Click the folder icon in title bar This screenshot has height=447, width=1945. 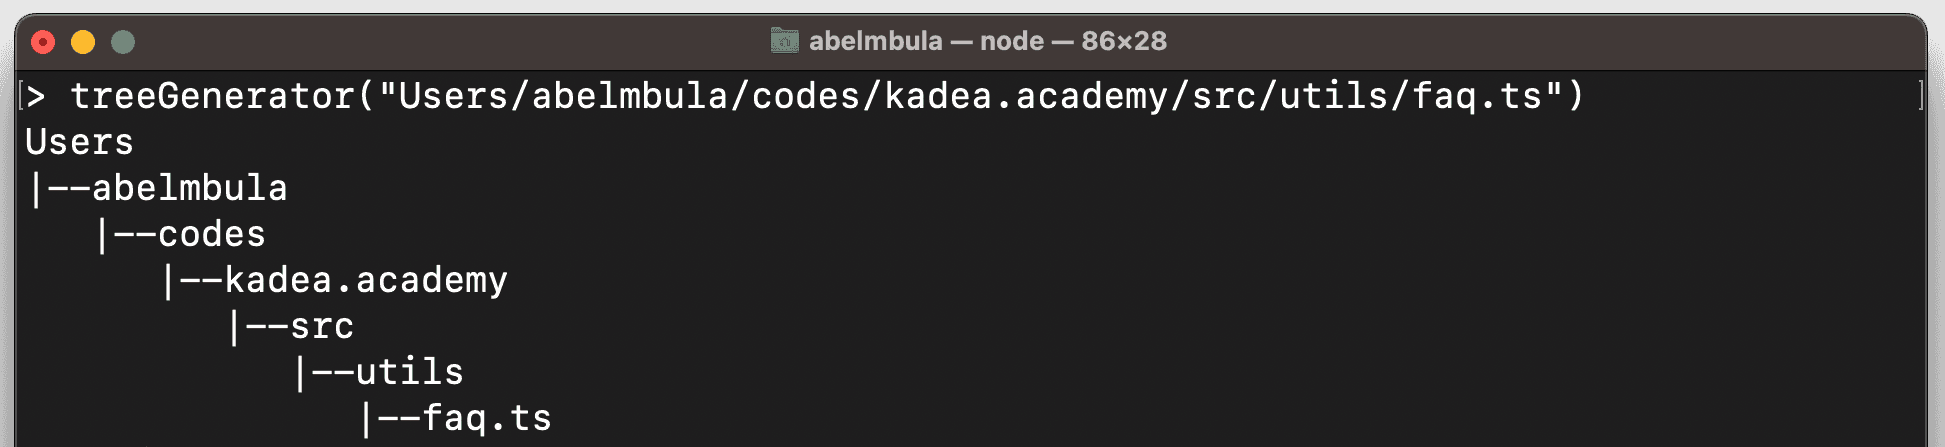[785, 41]
